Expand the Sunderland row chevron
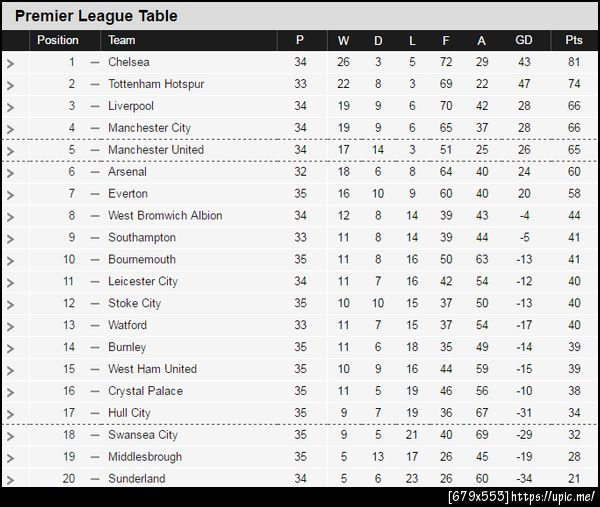This screenshot has width=600, height=507. point(10,480)
